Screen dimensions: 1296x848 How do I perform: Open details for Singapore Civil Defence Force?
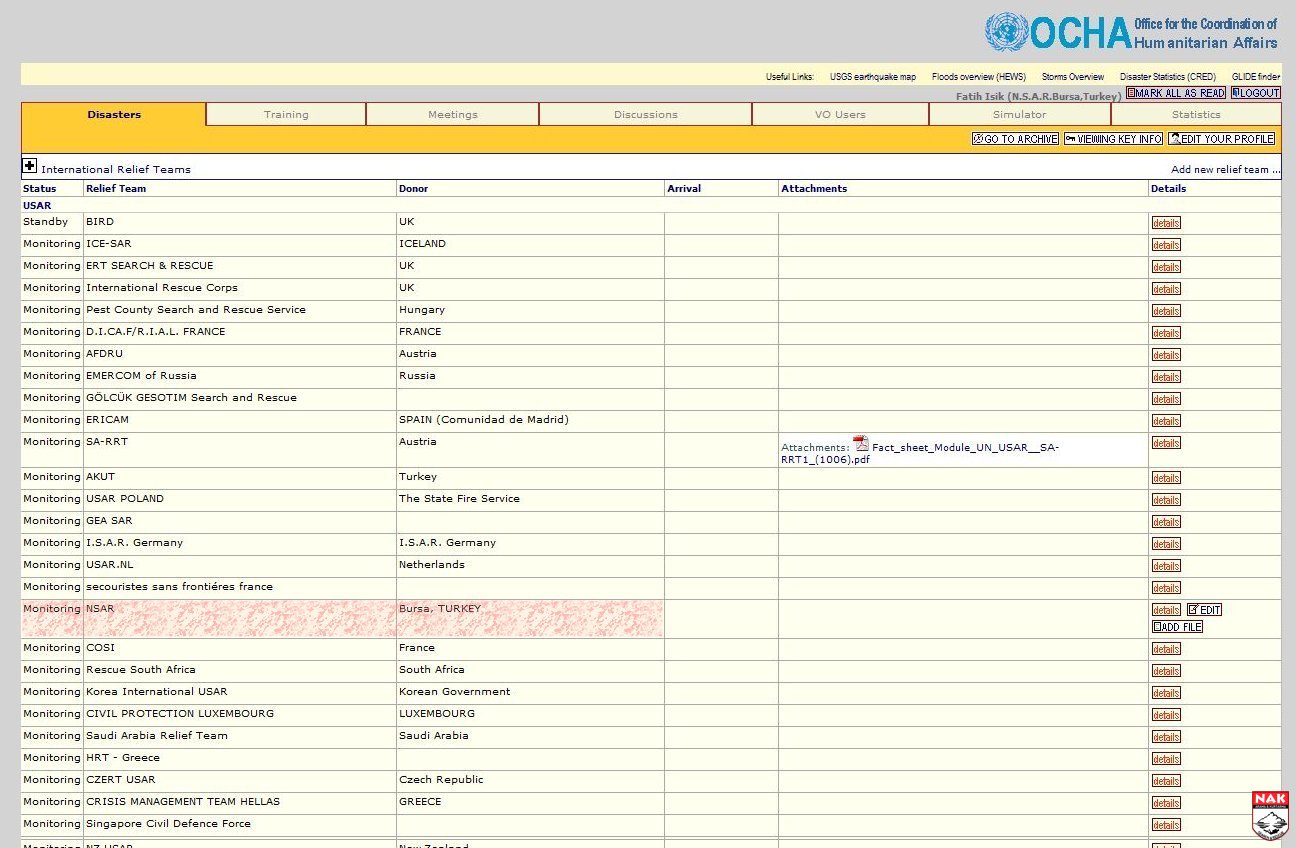1166,825
